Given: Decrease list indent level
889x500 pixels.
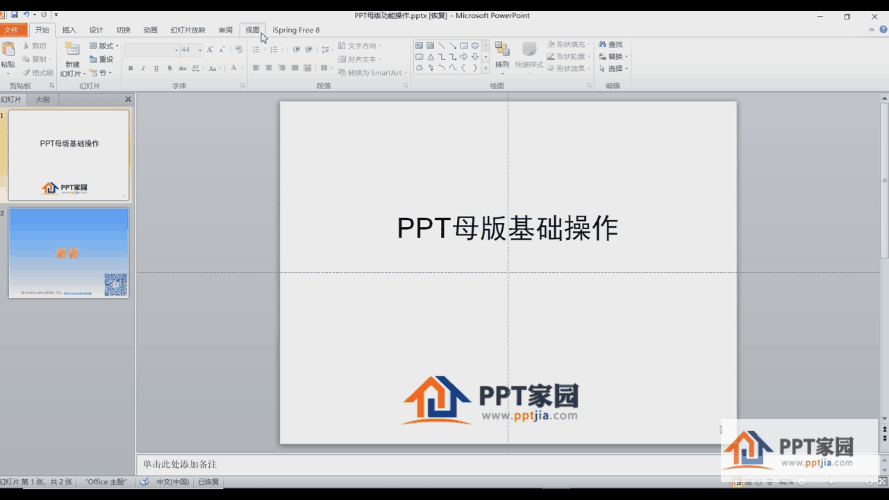Looking at the screenshot, I should click(x=297, y=50).
